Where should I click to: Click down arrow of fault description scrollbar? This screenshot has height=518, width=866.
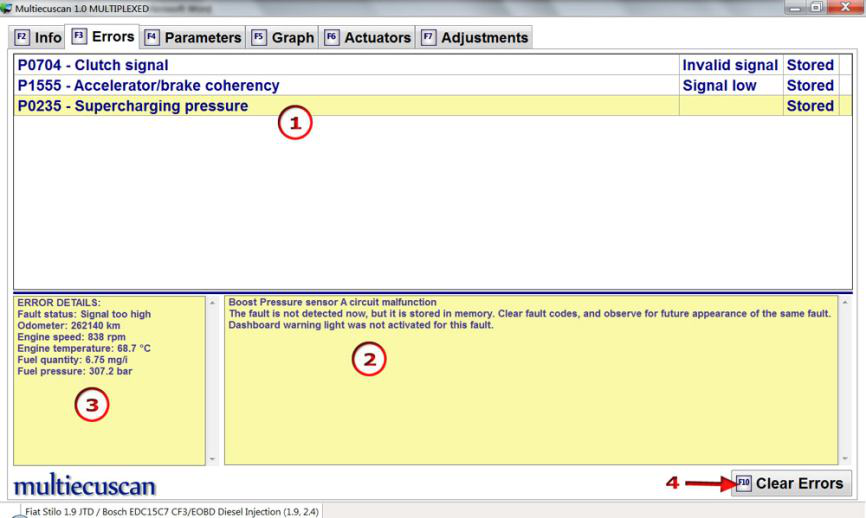(846, 458)
